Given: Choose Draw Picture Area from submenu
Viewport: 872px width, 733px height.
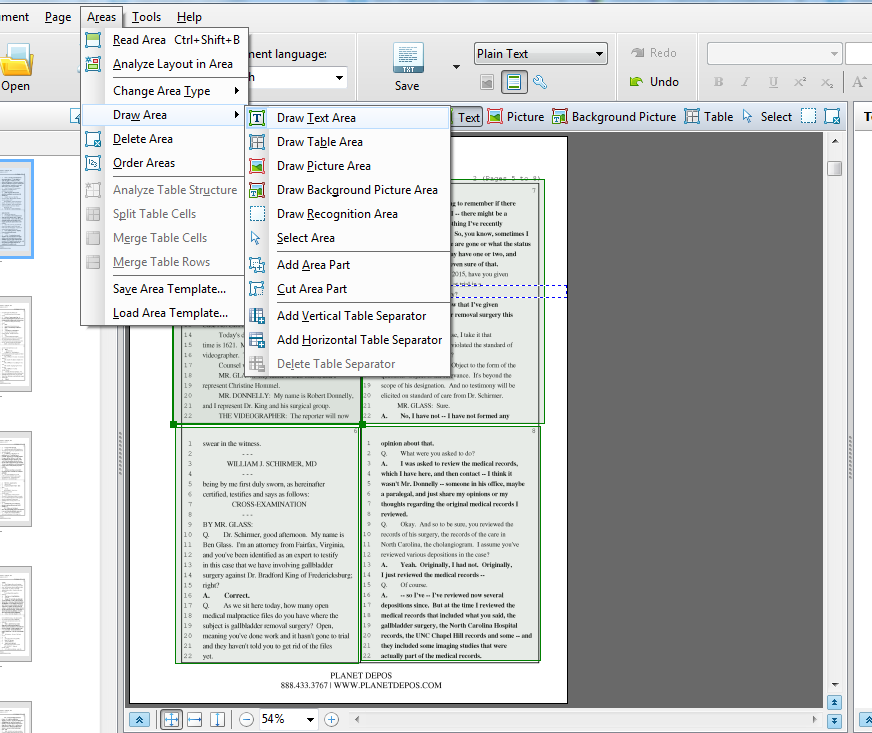Looking at the screenshot, I should click(348, 166).
